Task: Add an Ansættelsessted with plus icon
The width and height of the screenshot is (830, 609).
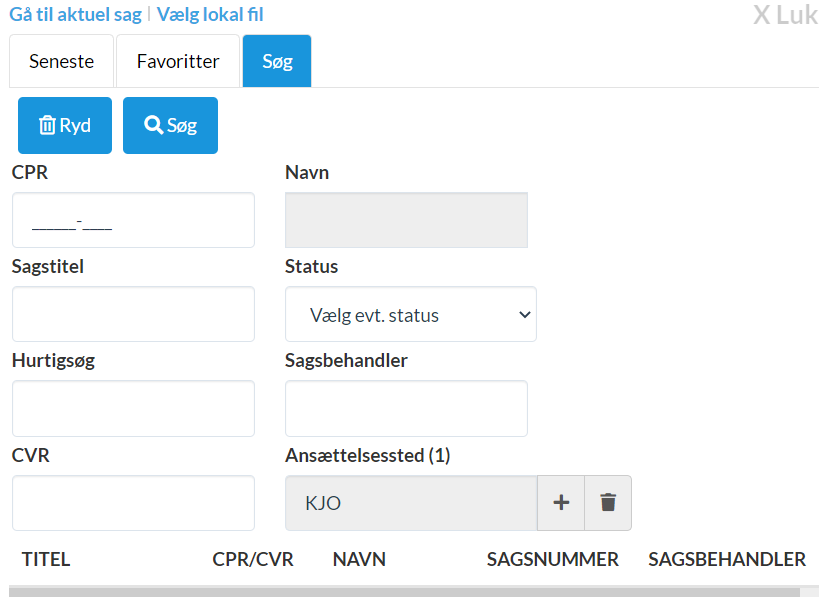Action: [x=561, y=503]
